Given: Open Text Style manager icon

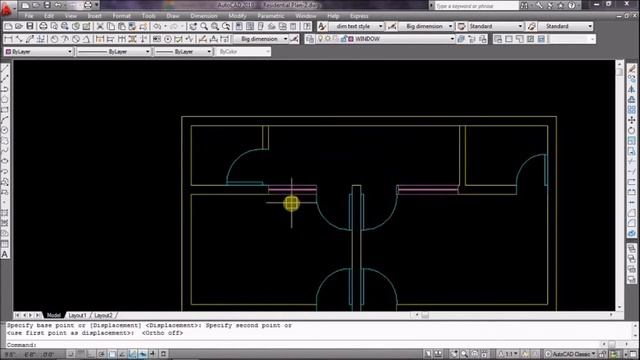Looking at the screenshot, I should (322, 26).
